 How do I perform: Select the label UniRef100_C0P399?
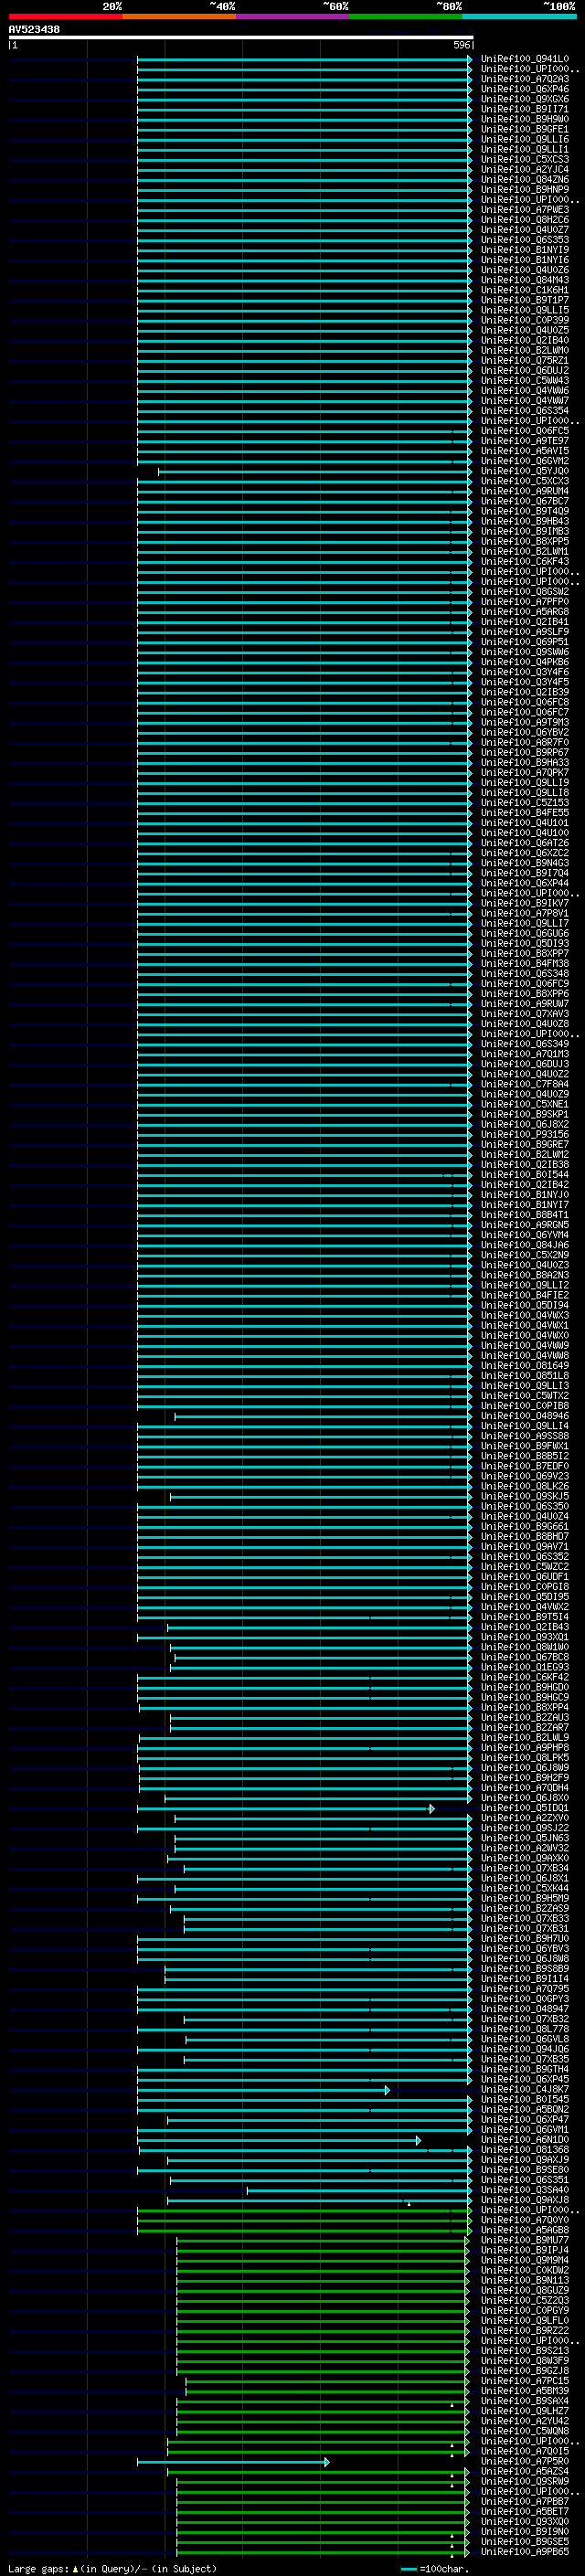click(525, 320)
